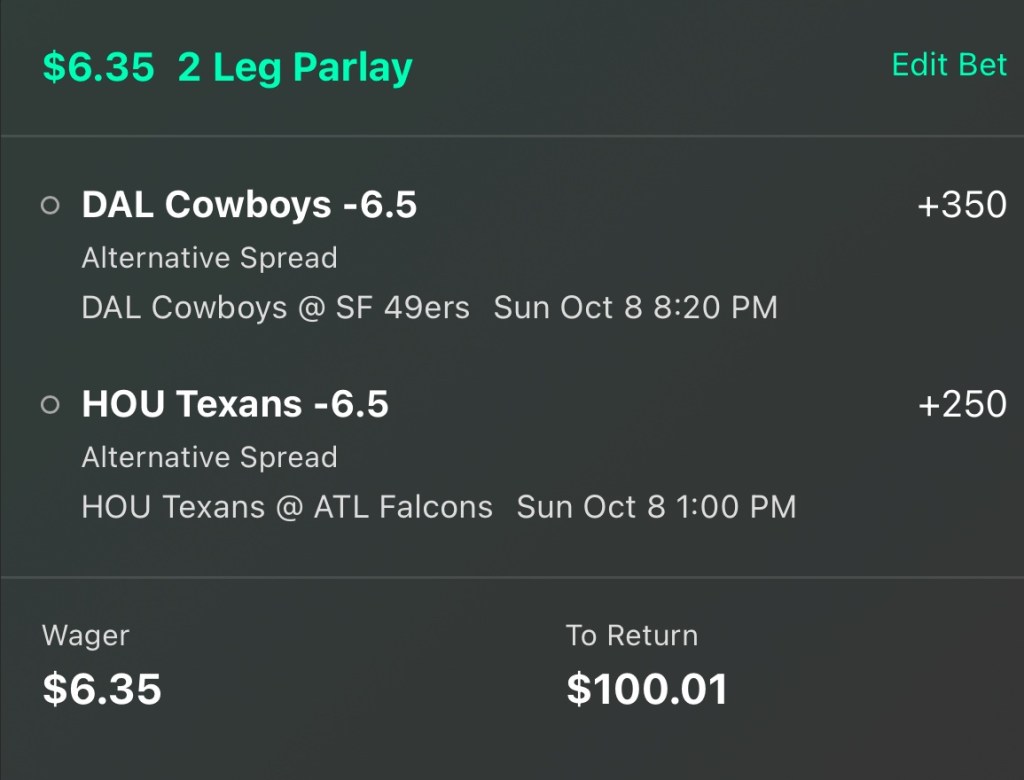Select the circle marker beside HOU Texans
1024x780 pixels.
click(x=50, y=405)
